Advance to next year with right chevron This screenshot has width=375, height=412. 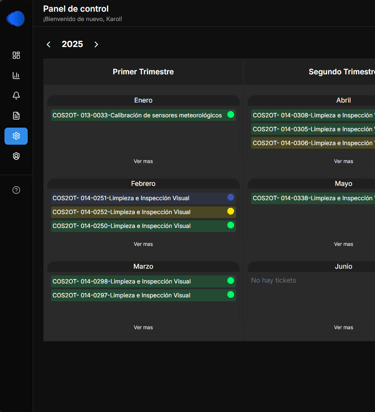[x=96, y=44]
